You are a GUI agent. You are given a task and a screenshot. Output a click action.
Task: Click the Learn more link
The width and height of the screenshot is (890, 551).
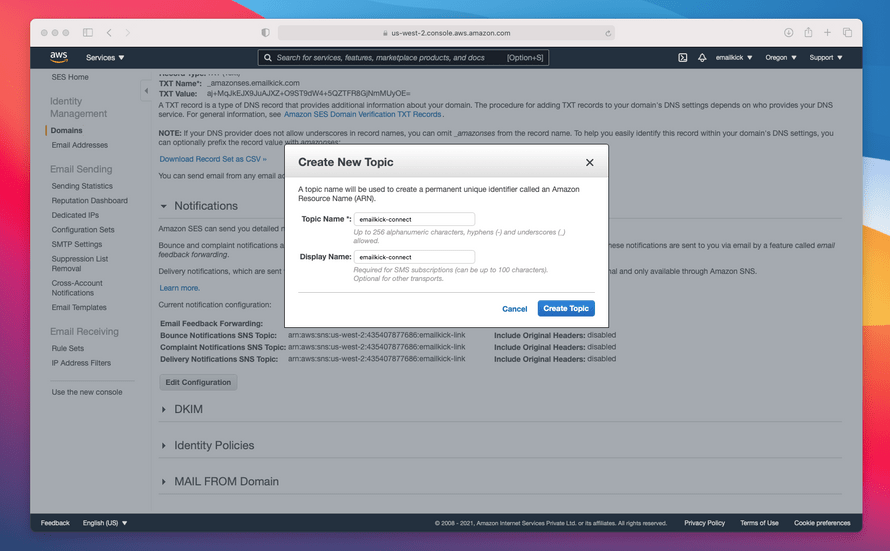coord(179,288)
